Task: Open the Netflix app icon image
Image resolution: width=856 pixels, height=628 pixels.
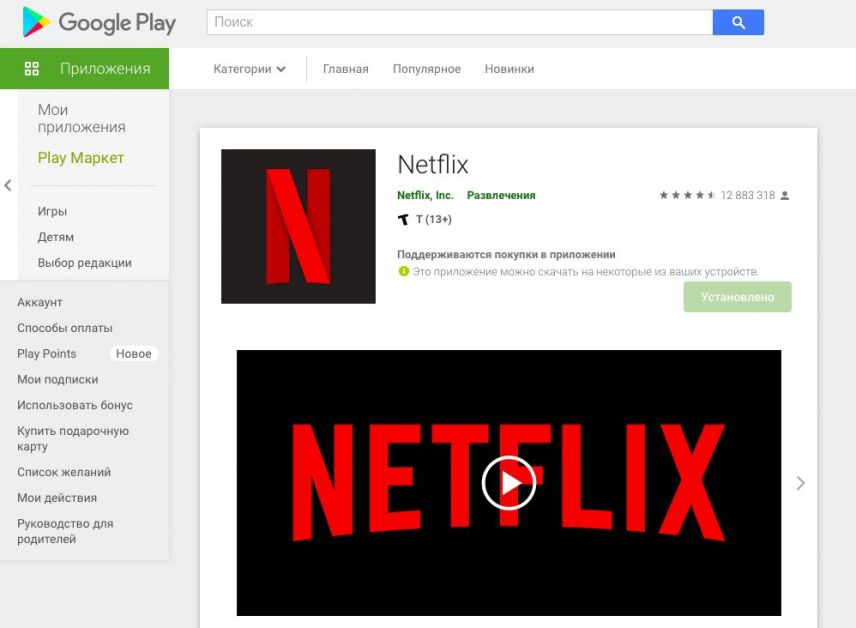Action: tap(298, 226)
